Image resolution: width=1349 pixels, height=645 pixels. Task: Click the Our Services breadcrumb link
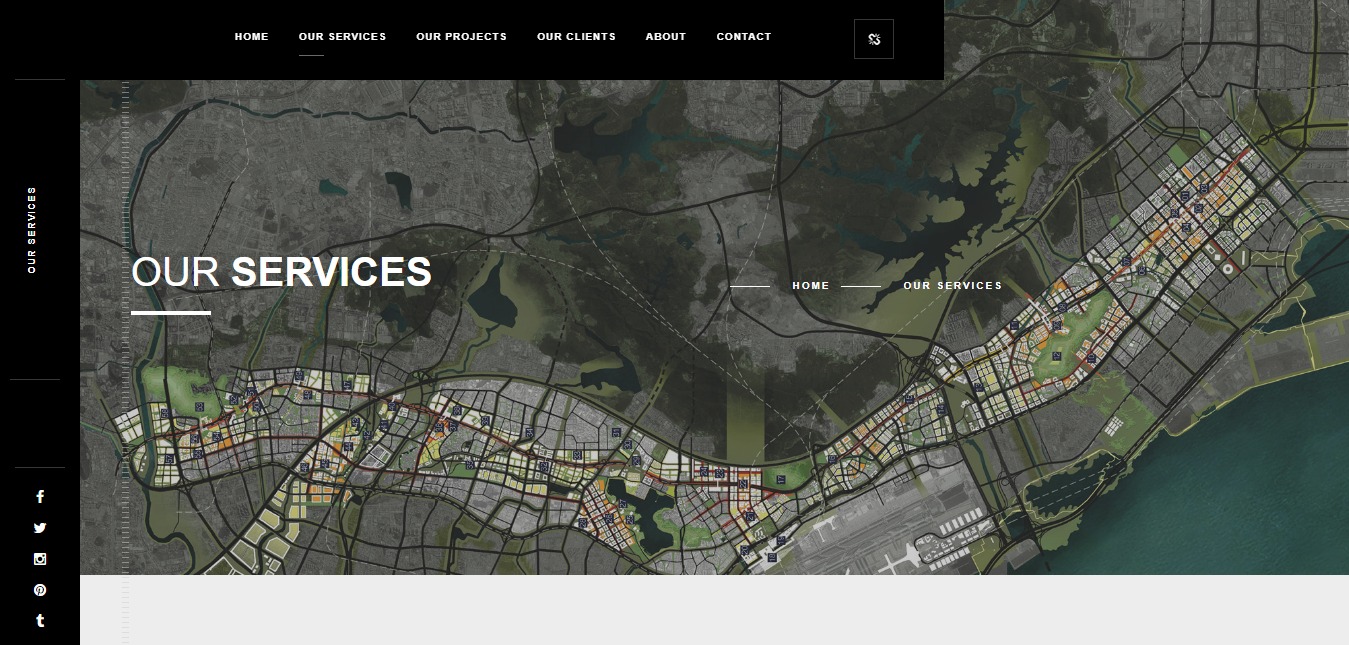952,286
